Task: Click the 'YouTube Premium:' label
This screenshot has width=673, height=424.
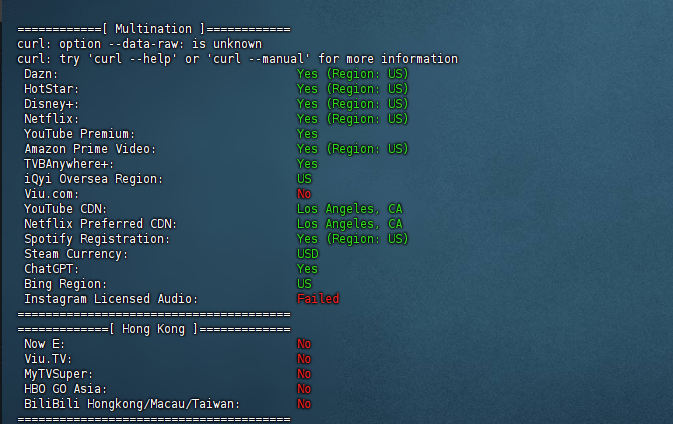Action: coord(80,134)
